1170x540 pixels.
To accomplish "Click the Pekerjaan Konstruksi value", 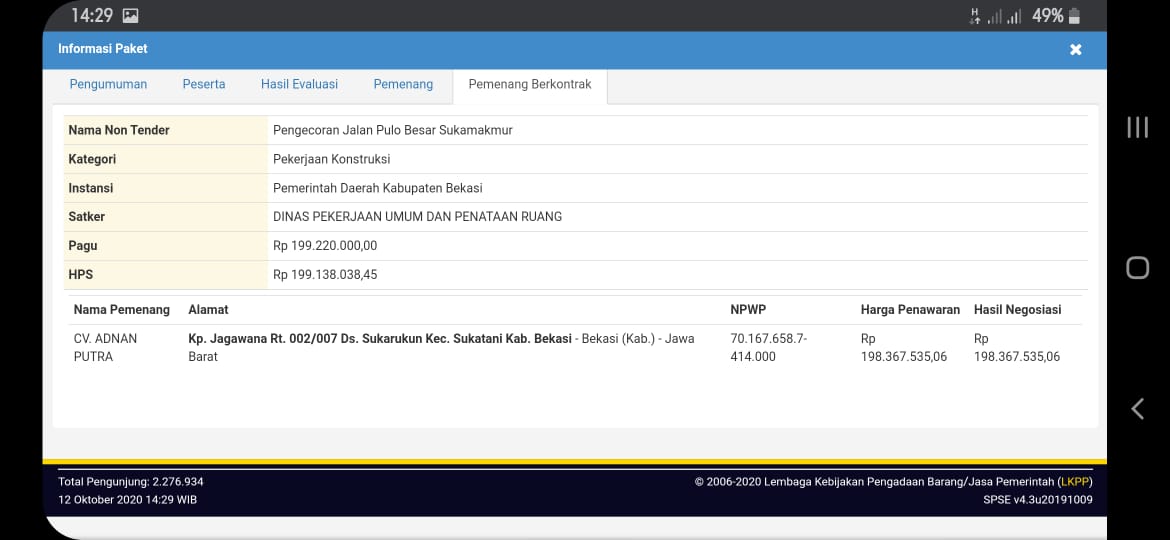I will tap(331, 159).
